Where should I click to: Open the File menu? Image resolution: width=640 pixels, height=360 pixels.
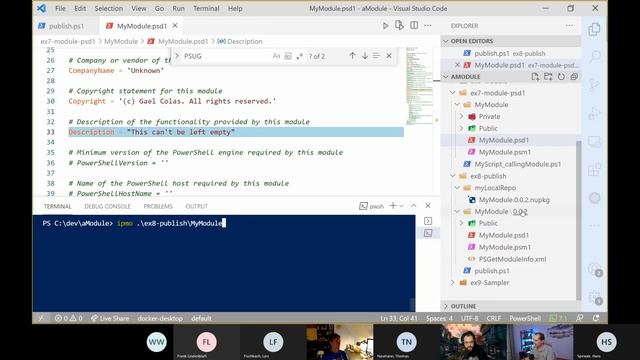(x=60, y=8)
